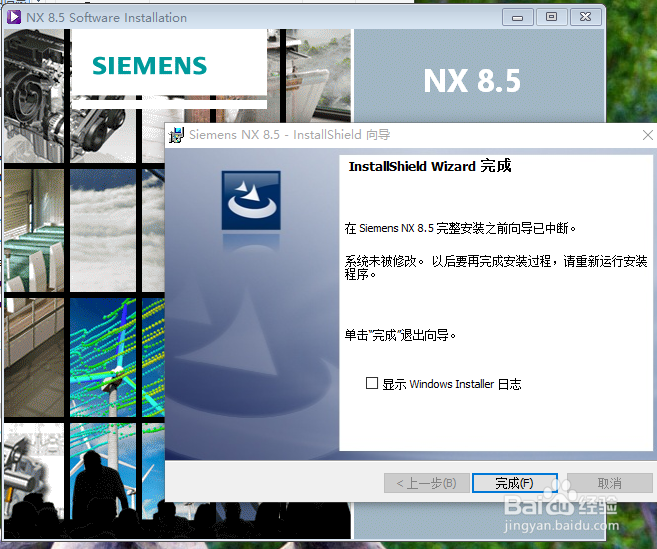Close the InstallShield wizard dialog
Image resolution: width=657 pixels, height=549 pixels.
coord(647,135)
